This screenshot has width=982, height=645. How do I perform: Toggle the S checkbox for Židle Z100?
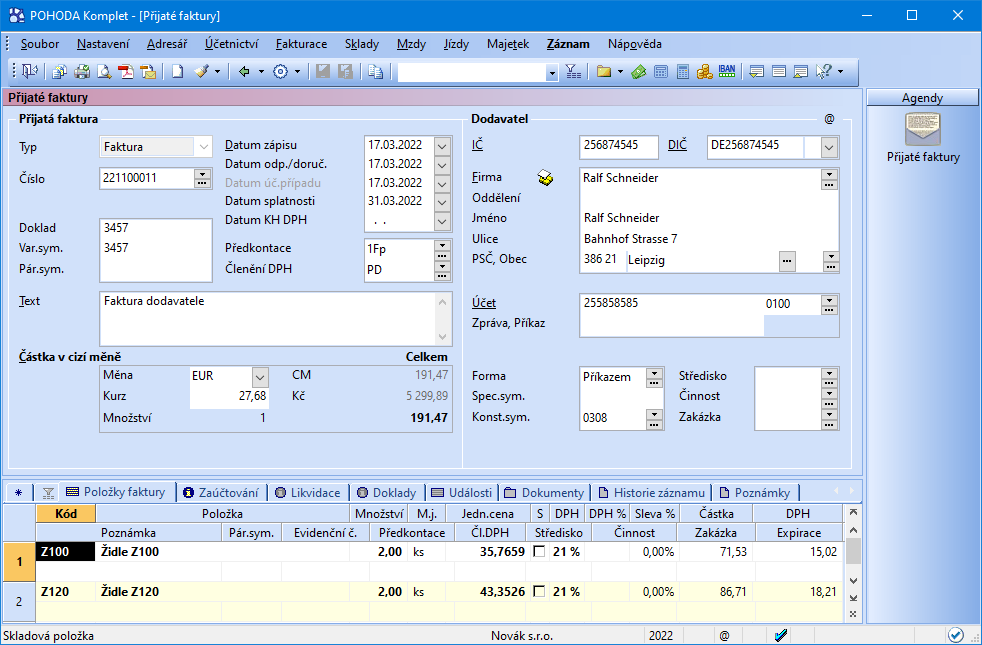tap(539, 552)
